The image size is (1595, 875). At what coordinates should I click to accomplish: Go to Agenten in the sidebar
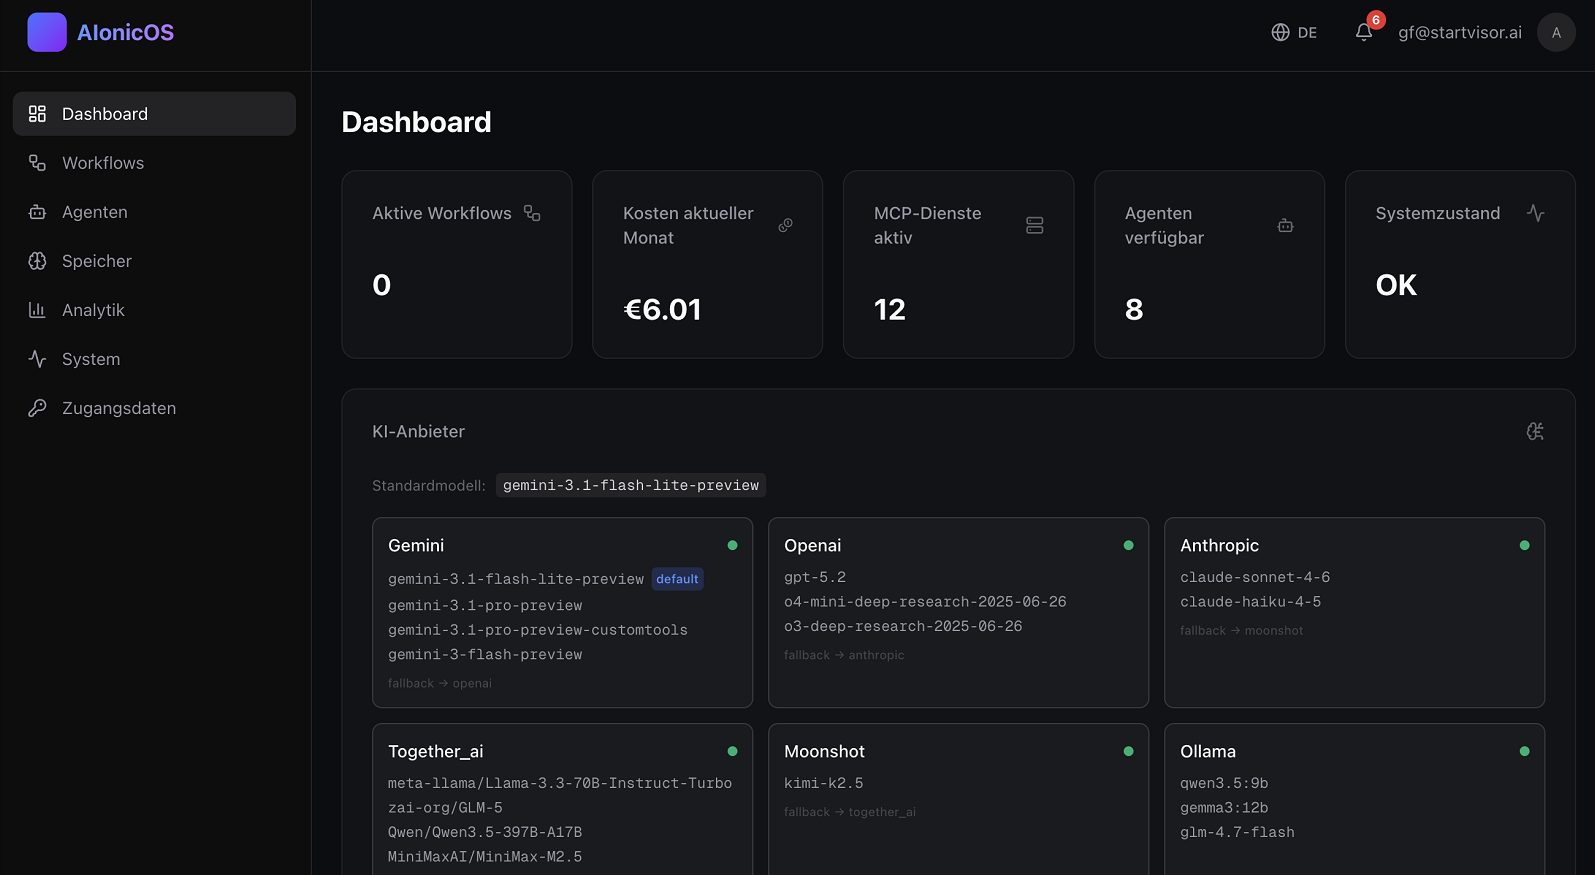tap(95, 212)
